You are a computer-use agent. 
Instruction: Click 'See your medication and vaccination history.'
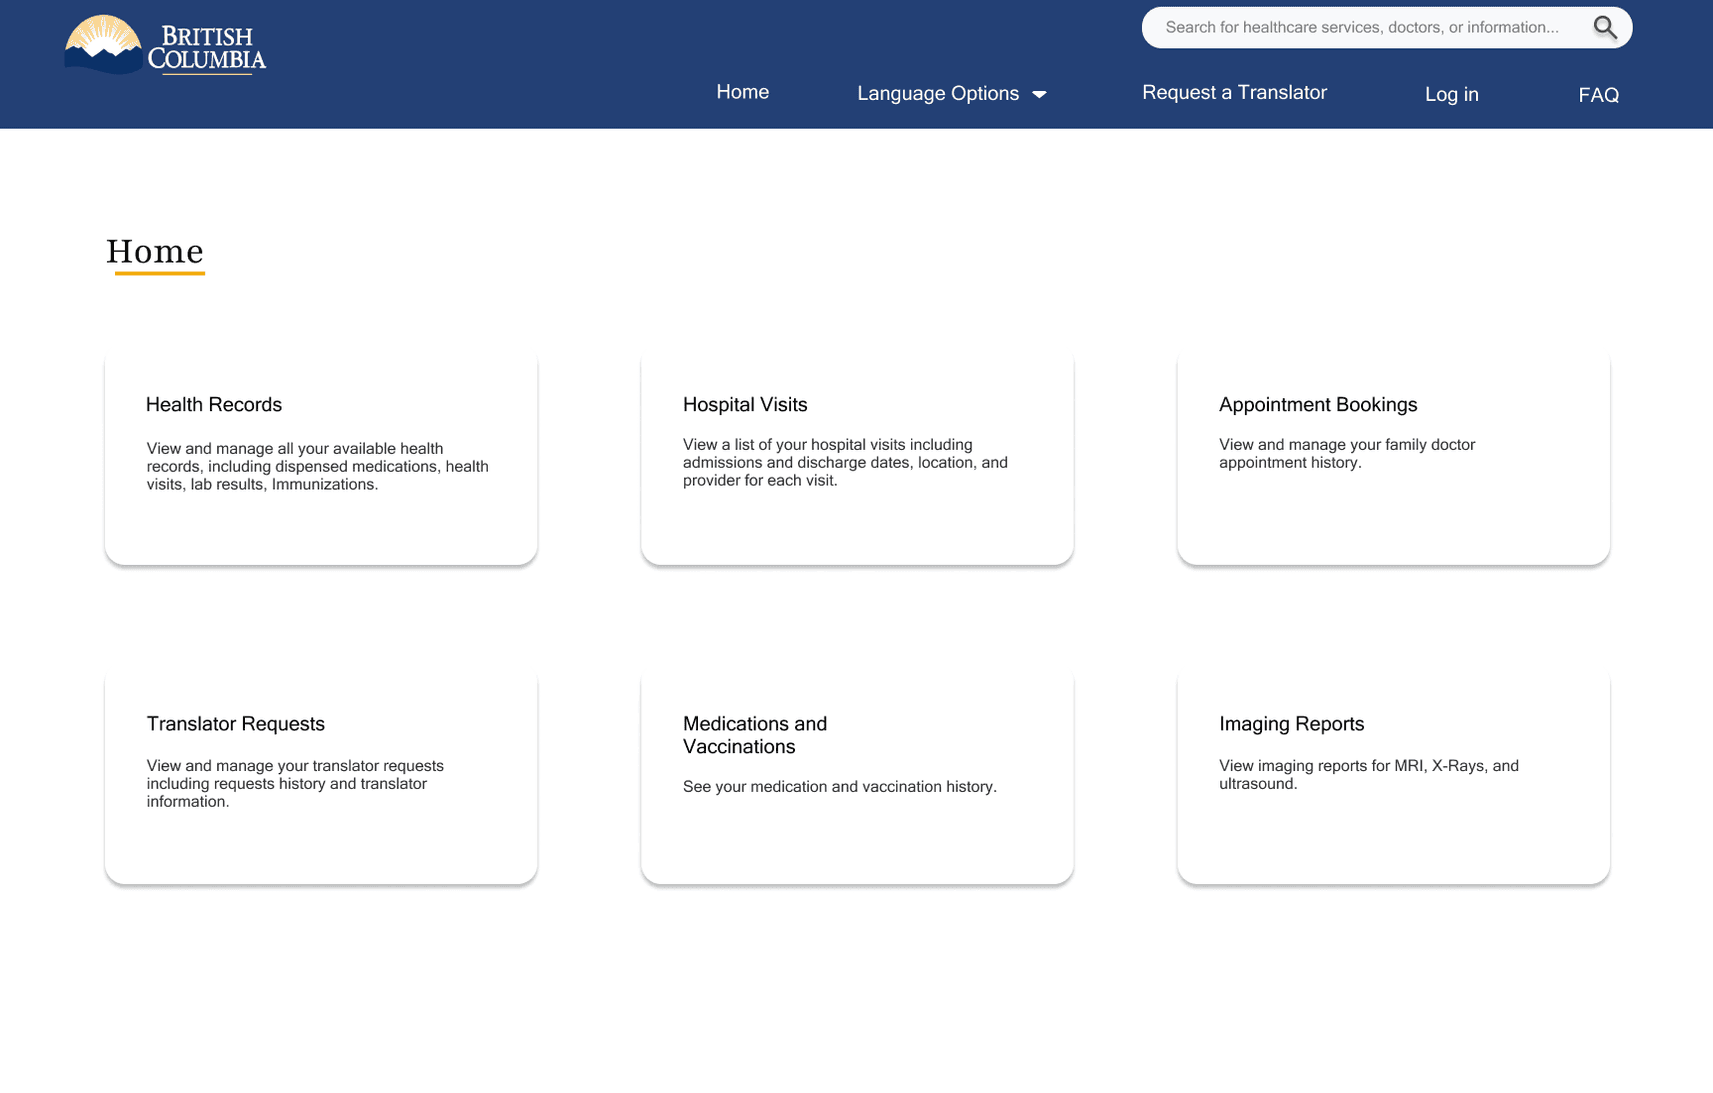[840, 787]
